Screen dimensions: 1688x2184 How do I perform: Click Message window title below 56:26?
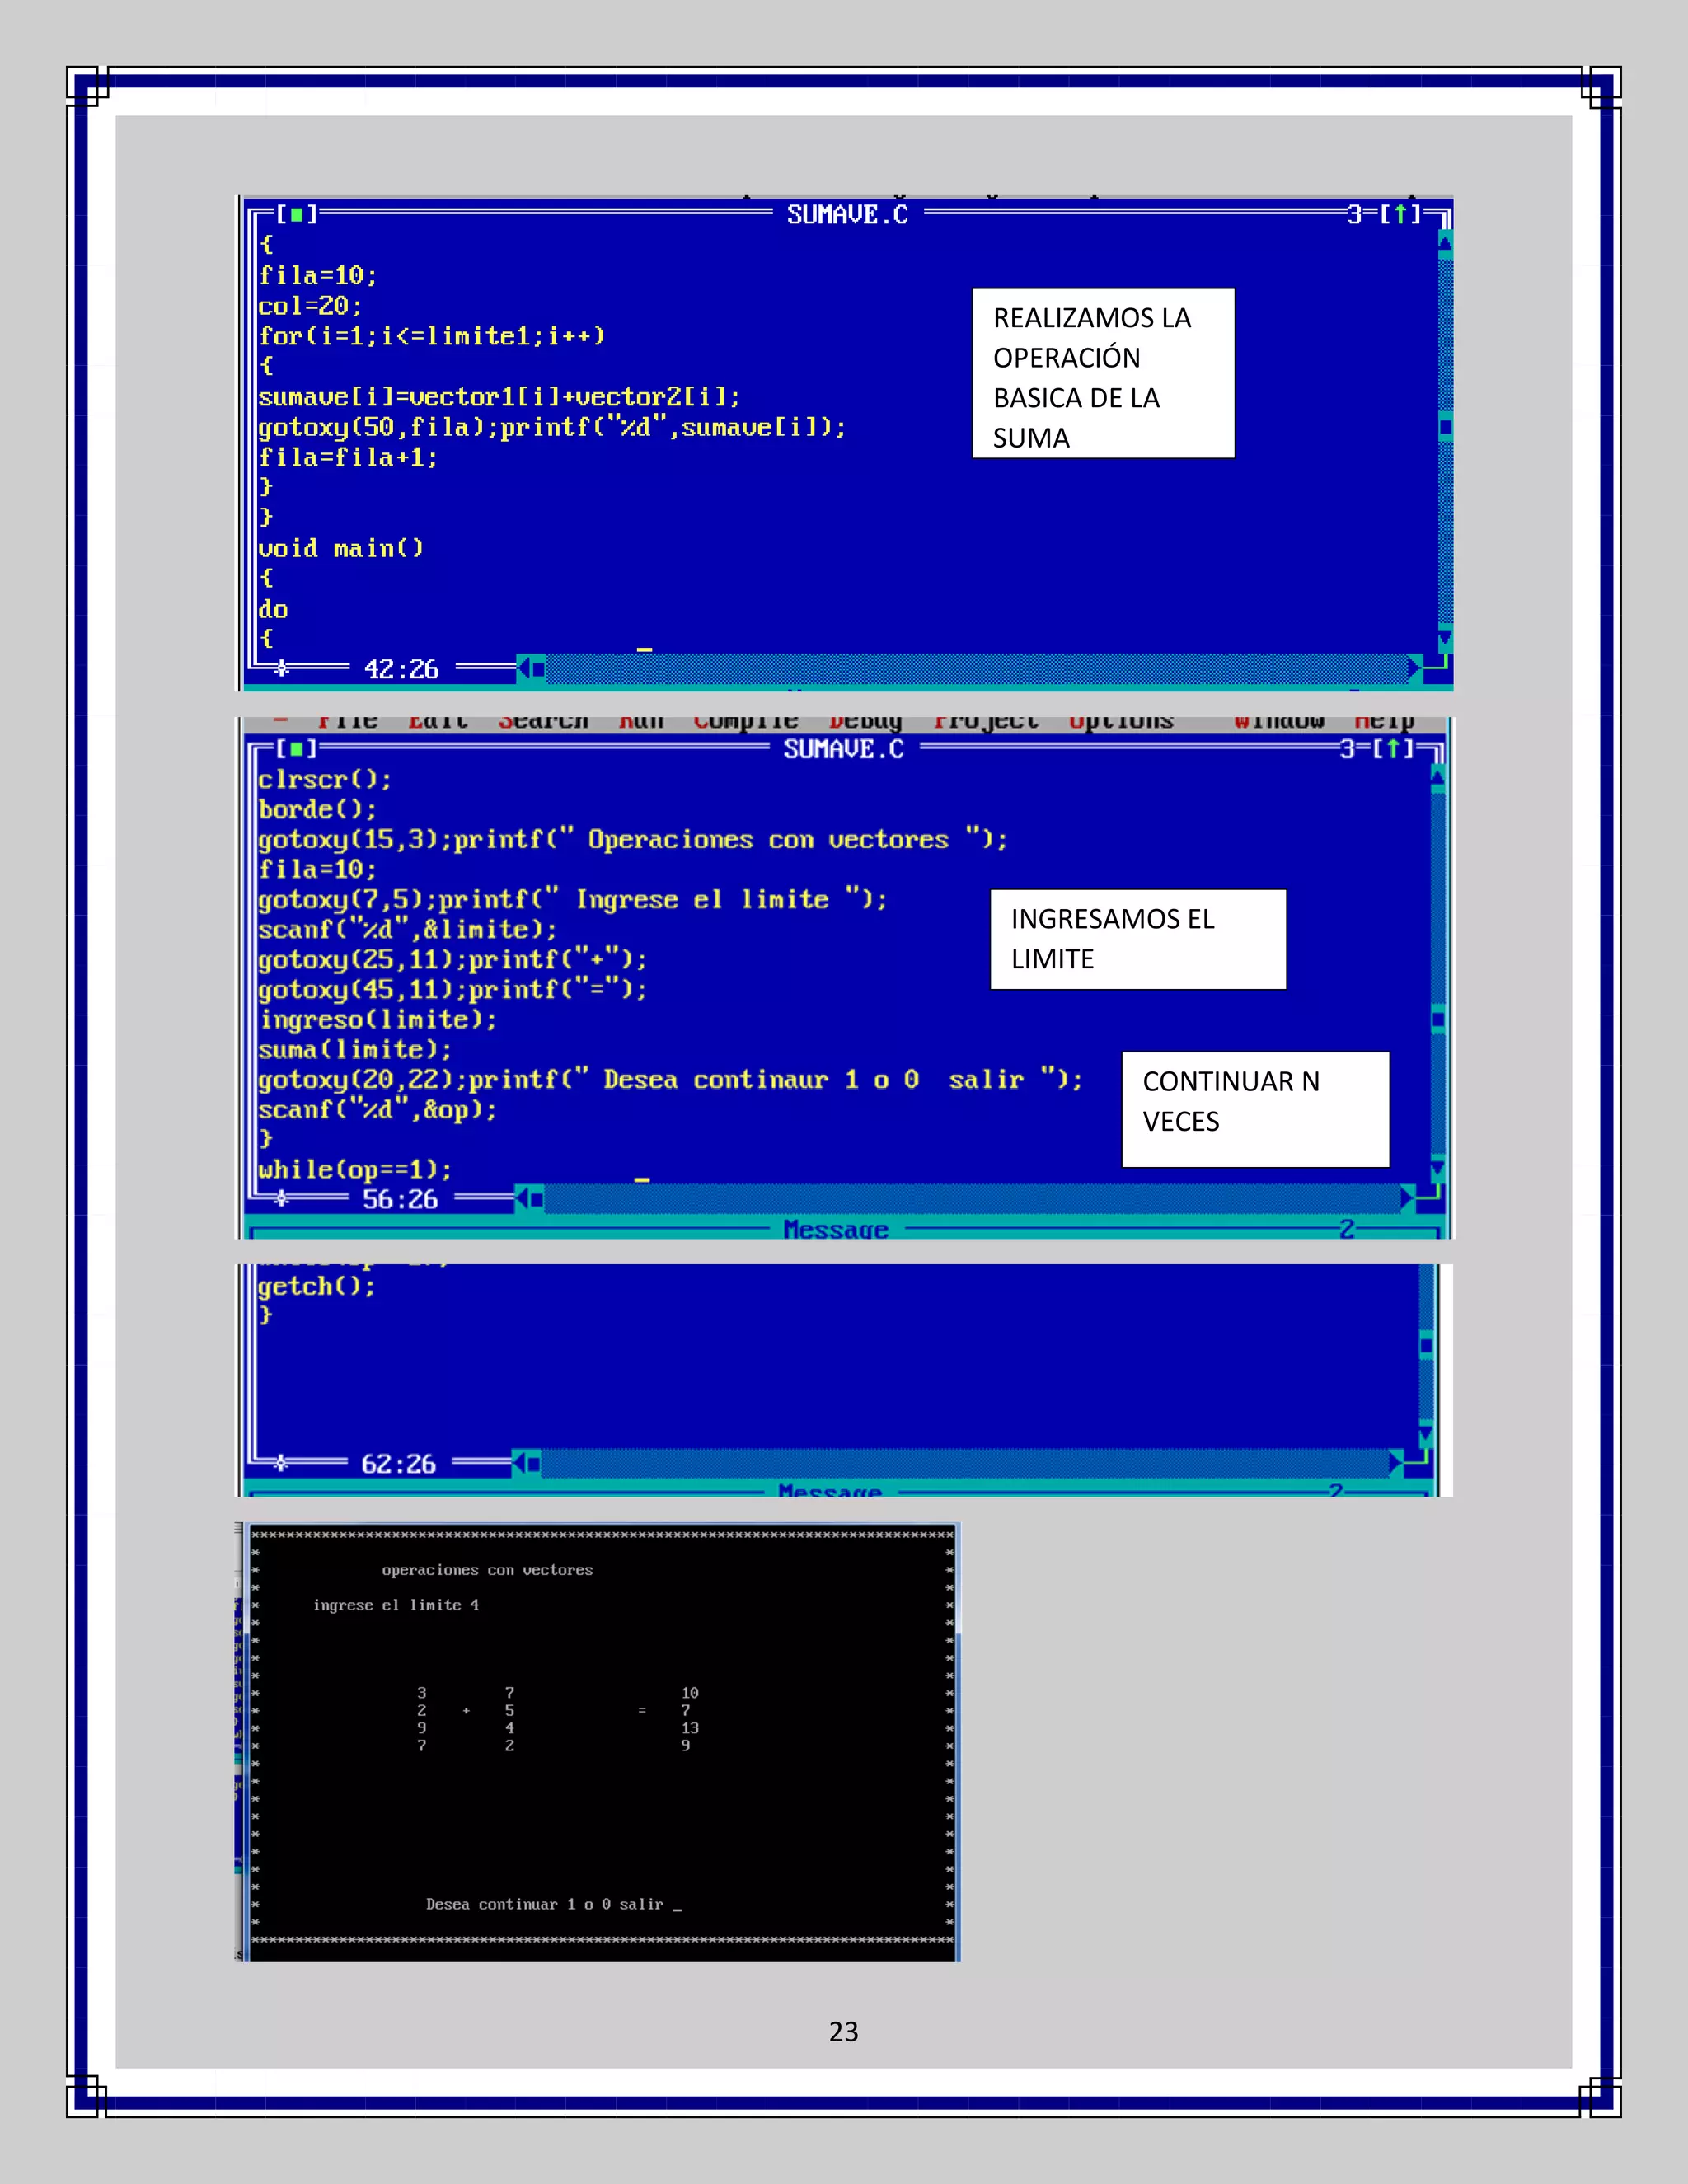[x=835, y=1229]
